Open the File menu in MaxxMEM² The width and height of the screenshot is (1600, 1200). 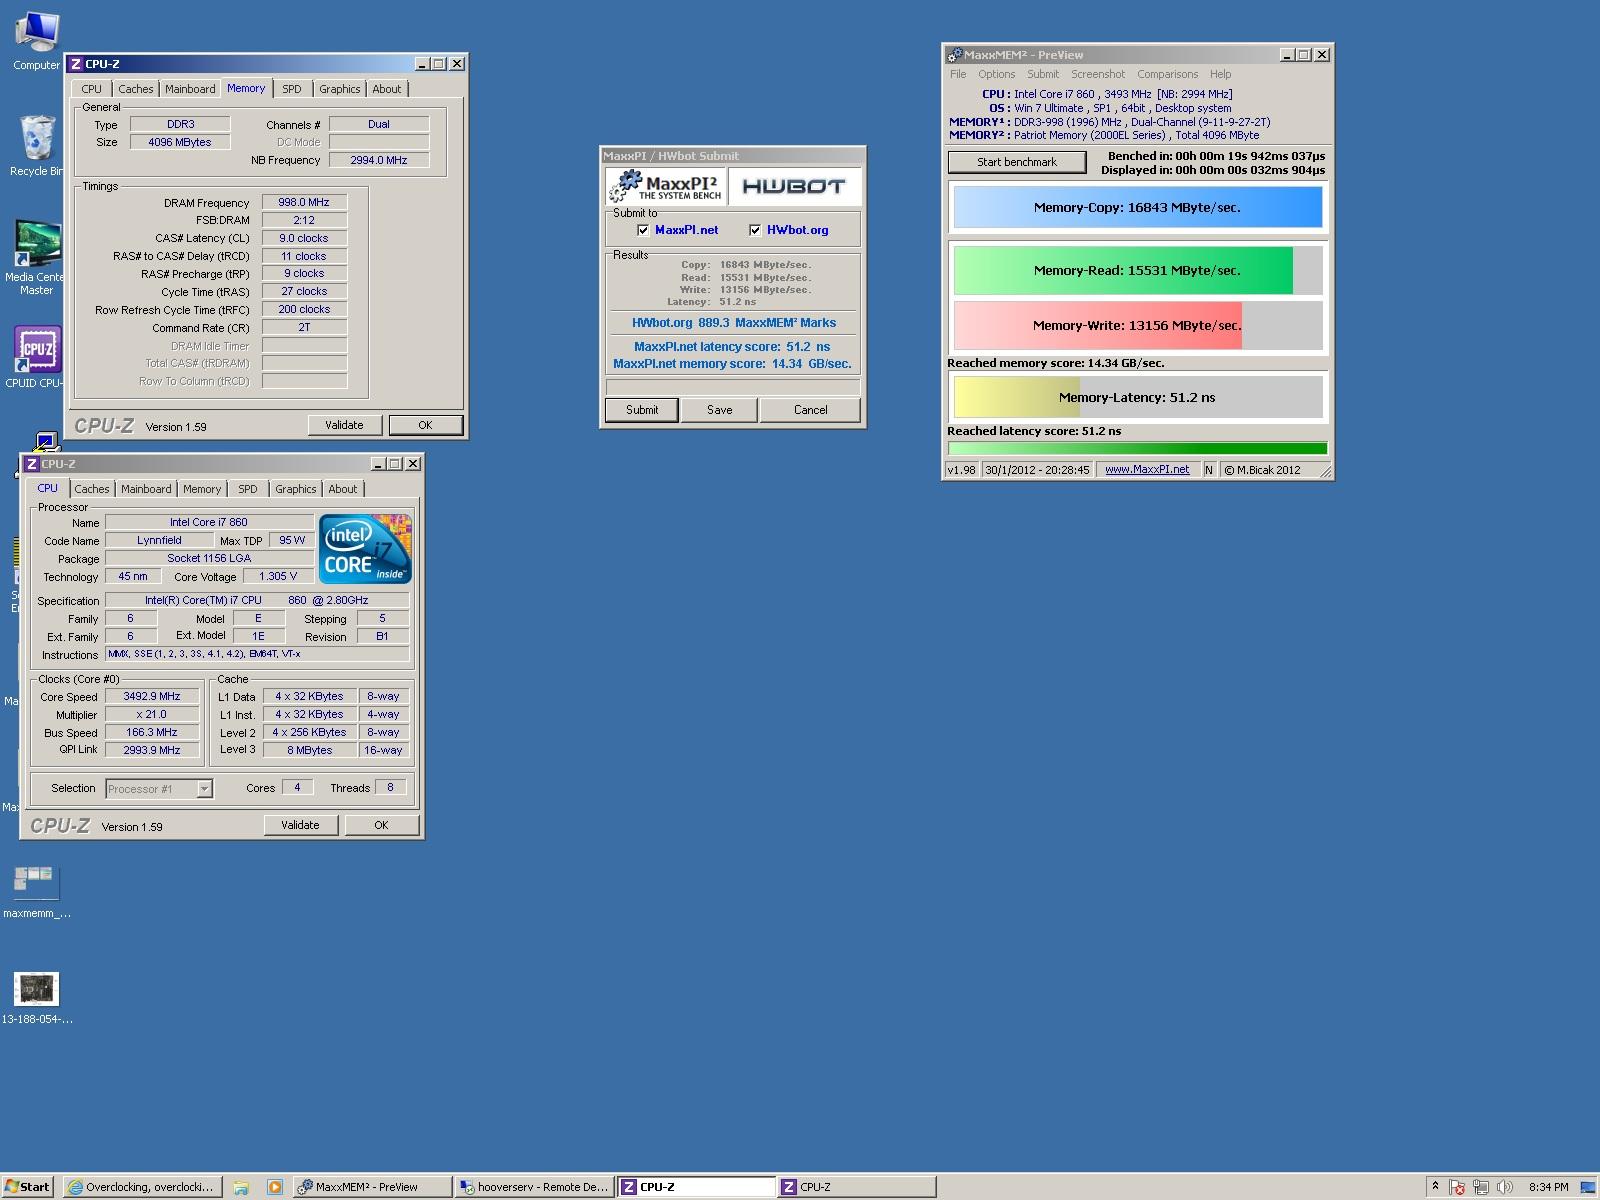958,74
